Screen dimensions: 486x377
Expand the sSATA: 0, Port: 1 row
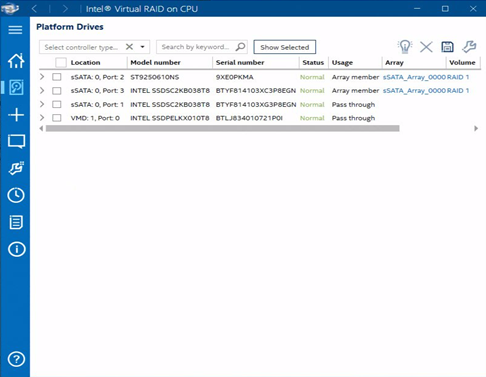(x=42, y=104)
